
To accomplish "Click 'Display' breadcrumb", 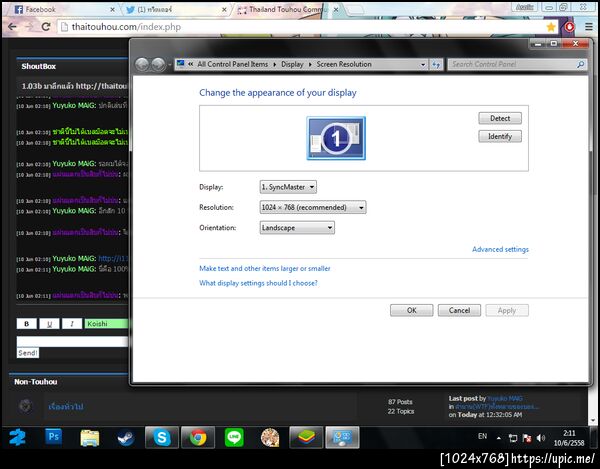I will point(292,64).
